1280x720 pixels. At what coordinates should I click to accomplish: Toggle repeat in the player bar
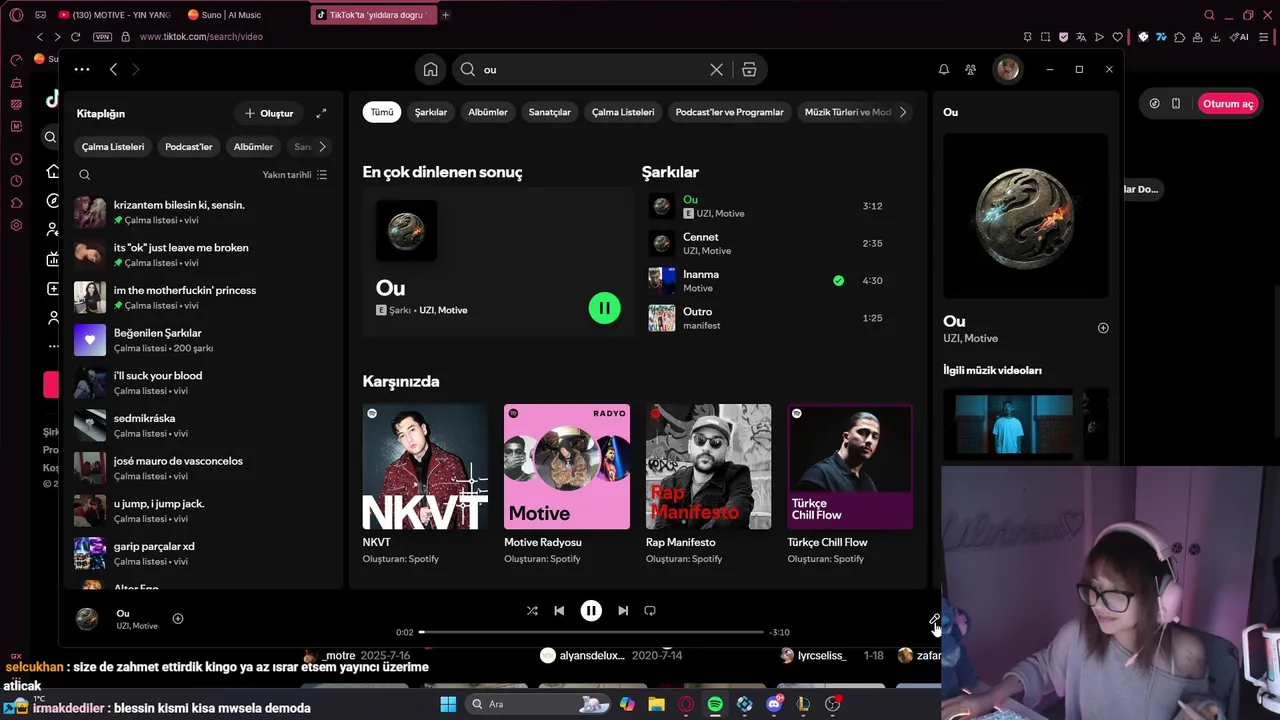(650, 610)
